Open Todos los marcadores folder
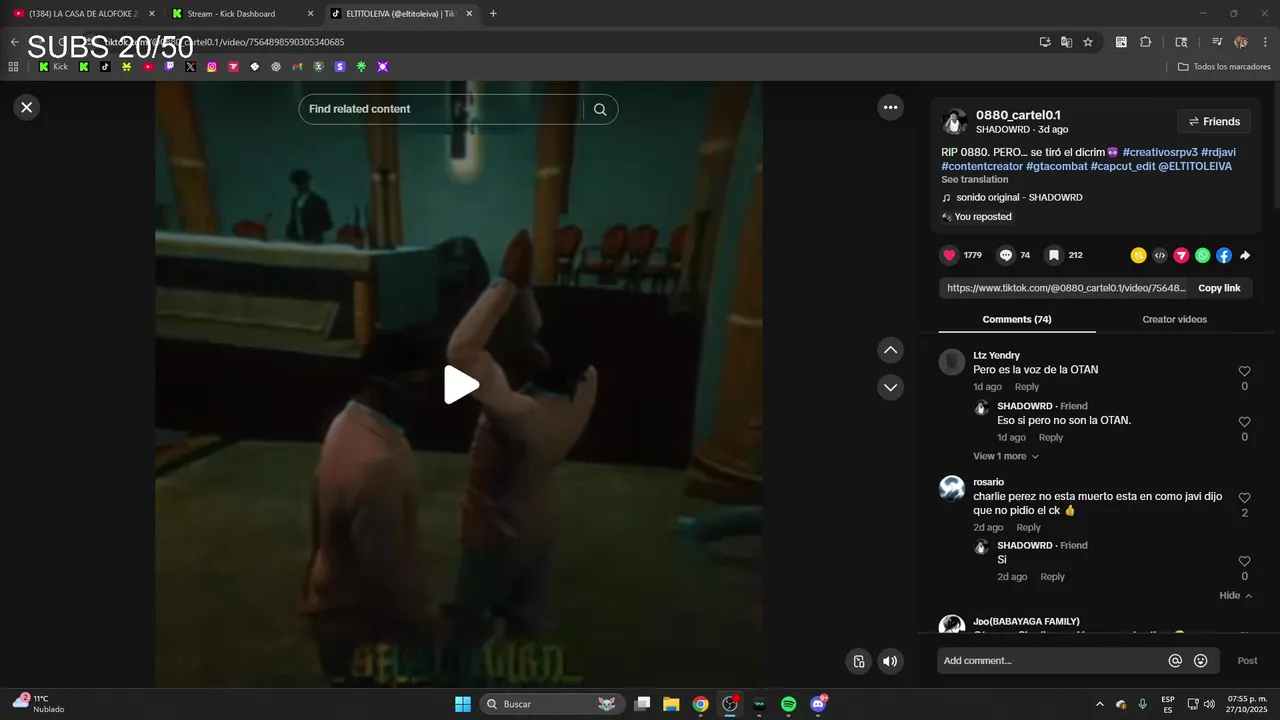The width and height of the screenshot is (1280, 720). click(1224, 67)
